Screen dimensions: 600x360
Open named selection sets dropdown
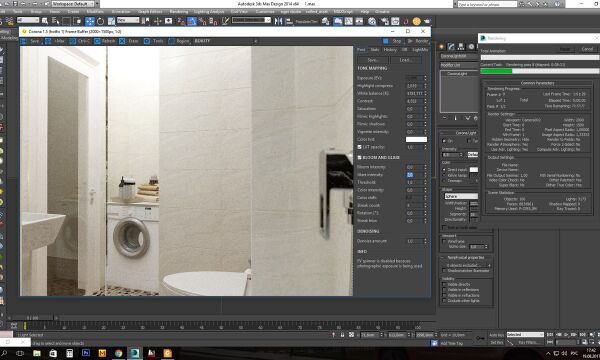tap(251, 20)
